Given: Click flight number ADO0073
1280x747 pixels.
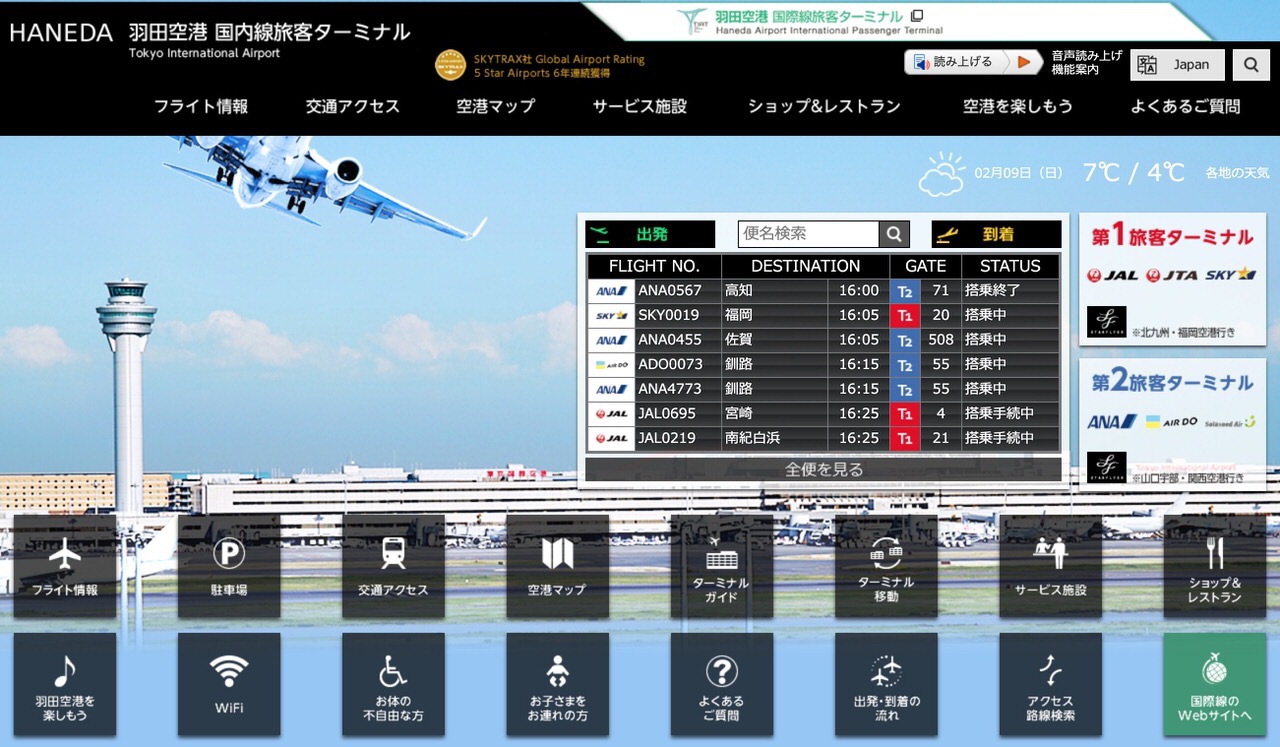Looking at the screenshot, I should pos(670,364).
